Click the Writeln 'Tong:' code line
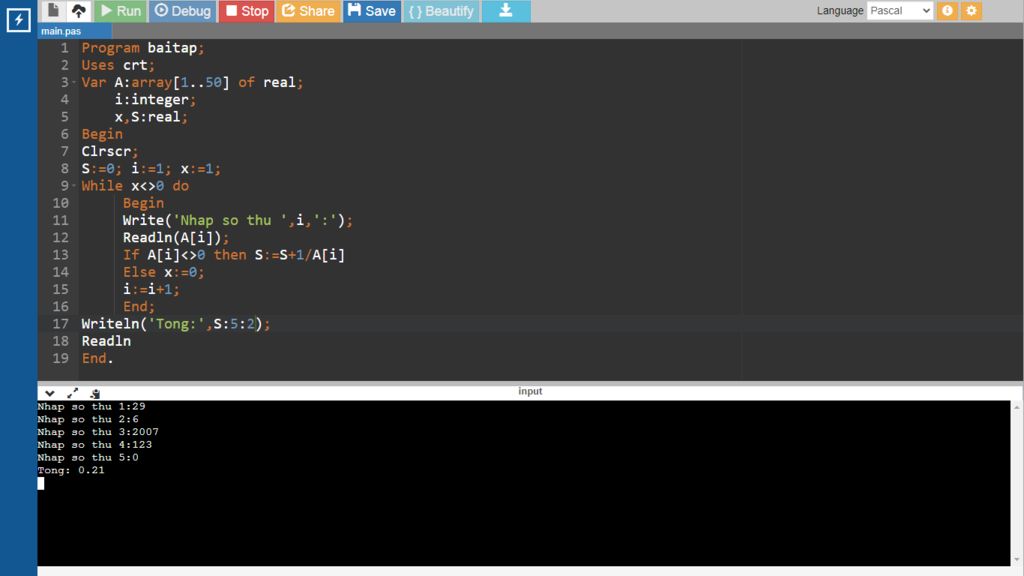This screenshot has width=1024, height=576. [x=176, y=323]
